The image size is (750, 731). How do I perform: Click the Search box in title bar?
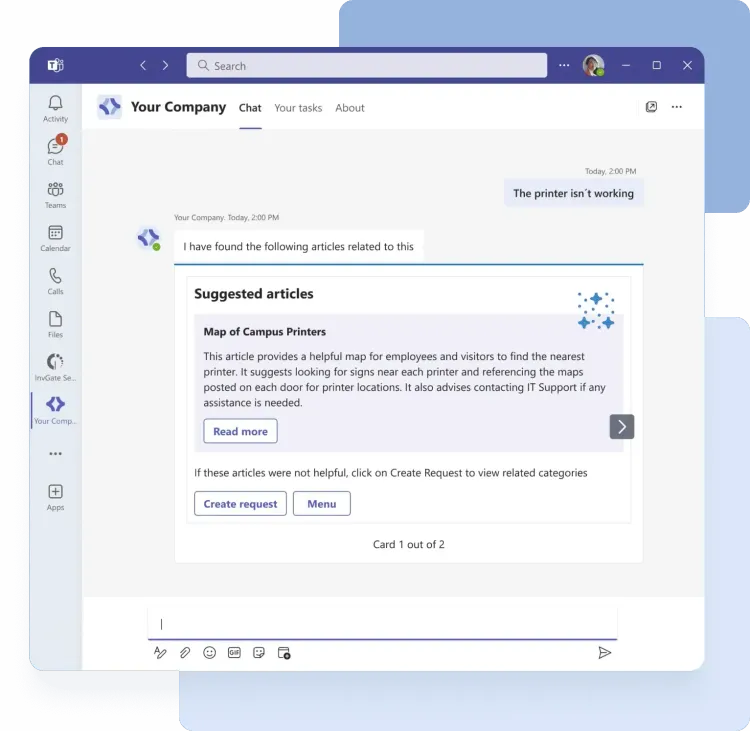tap(366, 66)
